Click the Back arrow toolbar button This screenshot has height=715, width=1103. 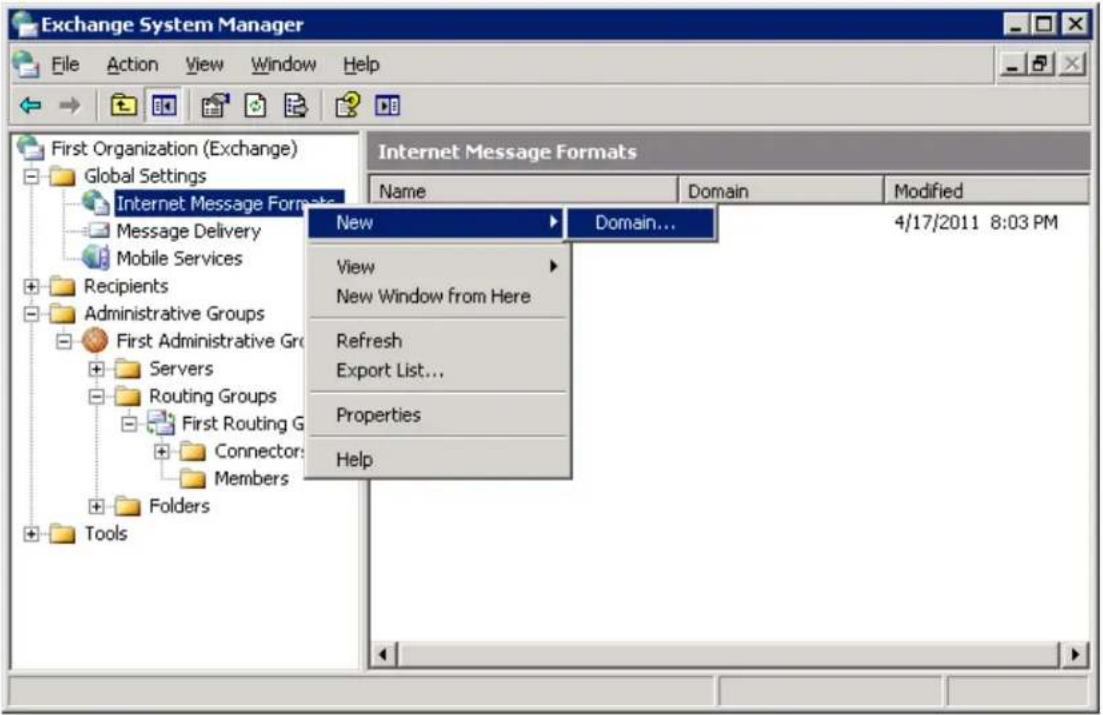point(30,106)
